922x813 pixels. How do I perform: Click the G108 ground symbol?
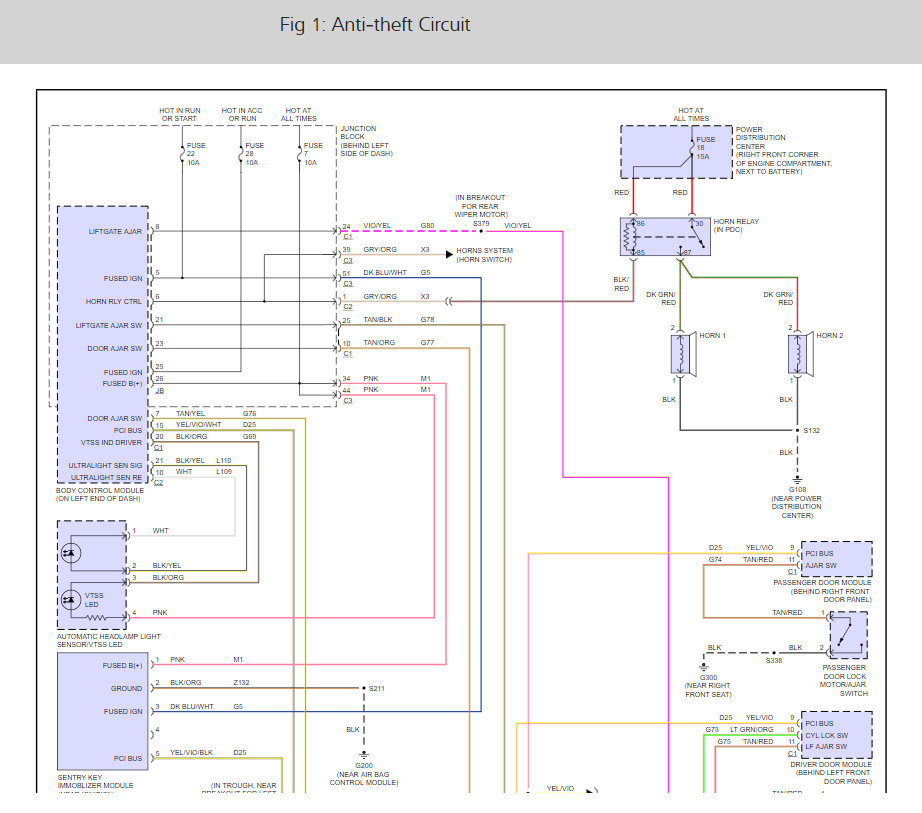click(x=797, y=480)
